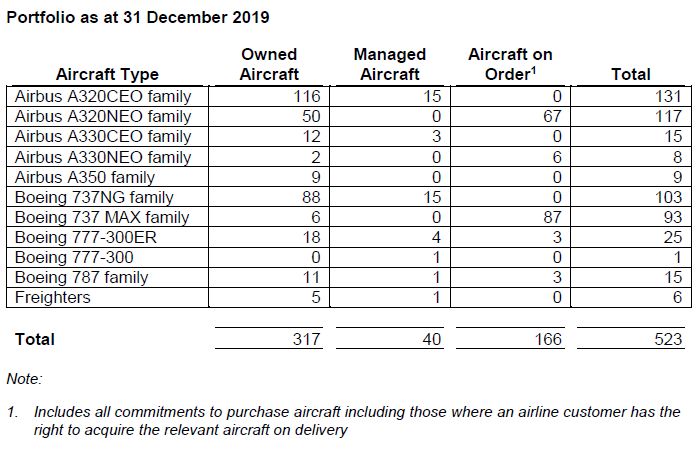The image size is (699, 452).
Task: Click the Boeing 777-300ER row label
Action: pyautogui.click(x=86, y=237)
